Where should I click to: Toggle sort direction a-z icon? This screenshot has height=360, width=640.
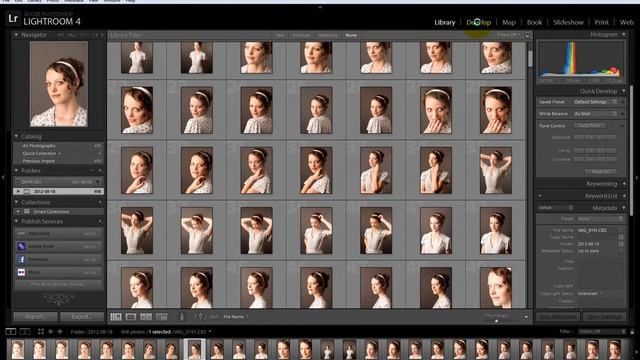pos(200,317)
